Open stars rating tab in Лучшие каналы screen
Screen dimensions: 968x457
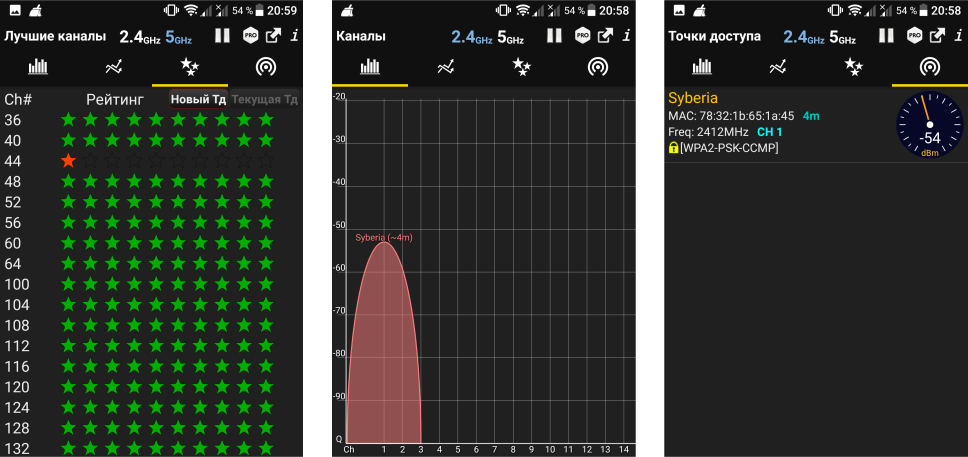click(190, 67)
